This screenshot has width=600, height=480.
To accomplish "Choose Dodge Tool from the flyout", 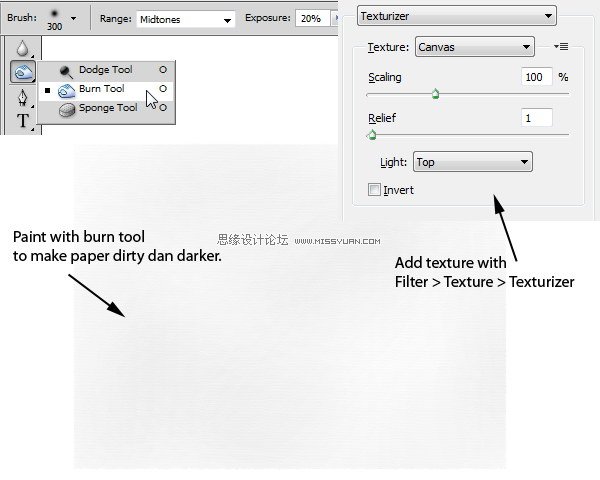I will click(106, 70).
